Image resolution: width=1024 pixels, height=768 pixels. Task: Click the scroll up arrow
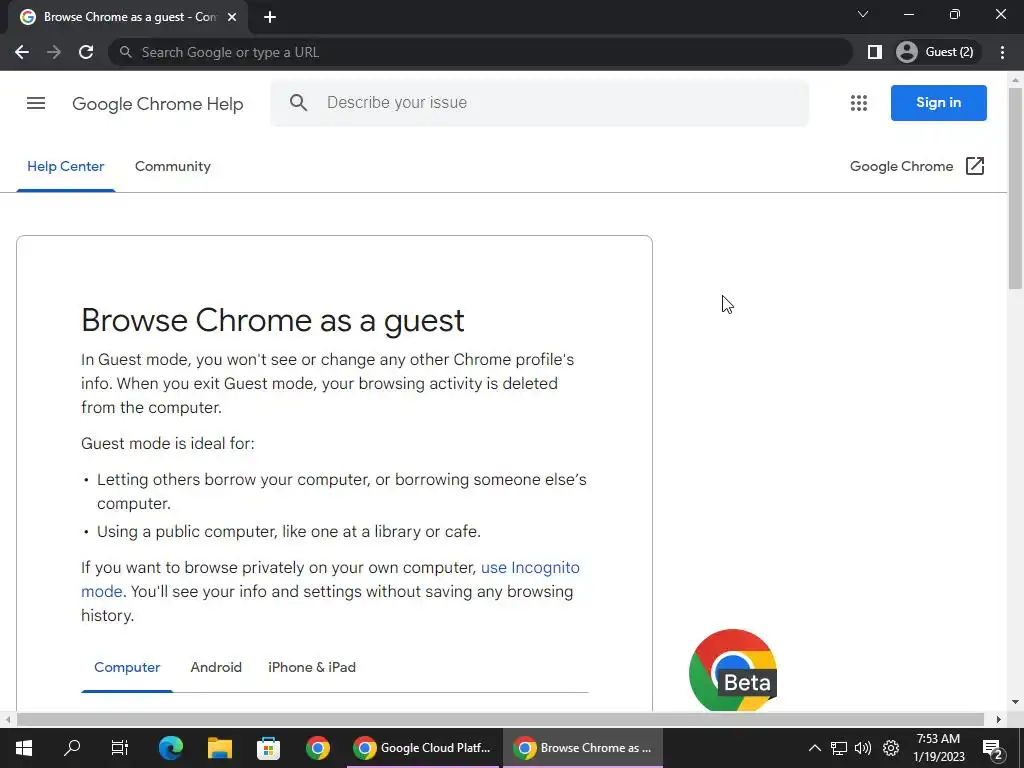[x=1015, y=80]
